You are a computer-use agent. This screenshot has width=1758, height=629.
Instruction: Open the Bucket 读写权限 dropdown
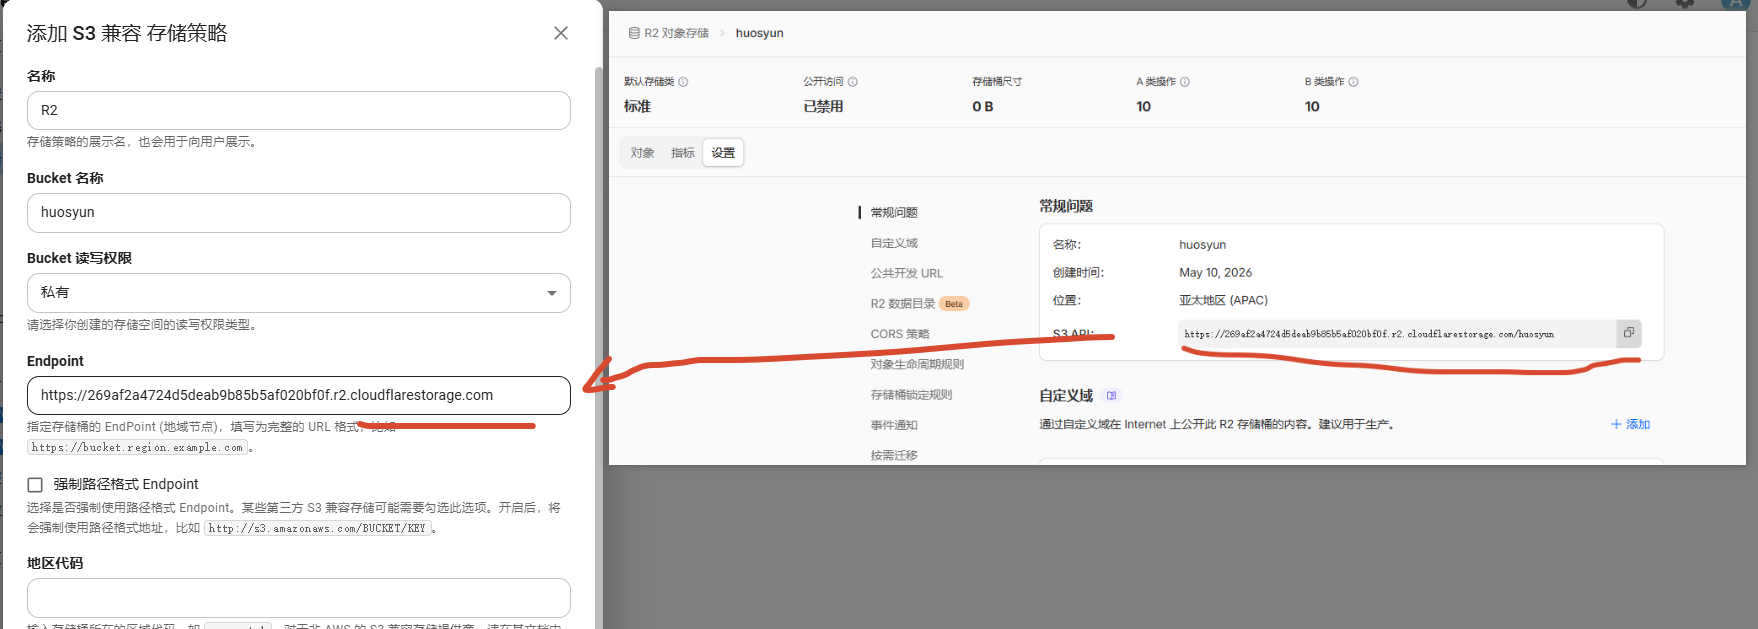[x=299, y=293]
